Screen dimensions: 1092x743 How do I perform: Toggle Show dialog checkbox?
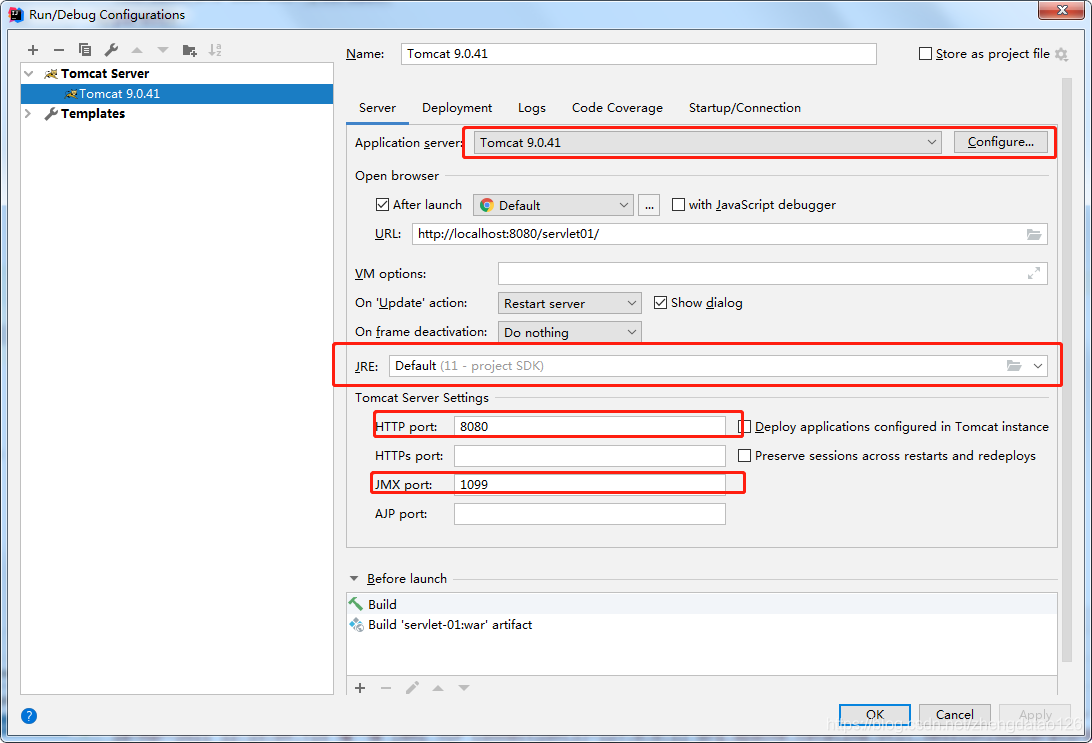click(x=660, y=303)
